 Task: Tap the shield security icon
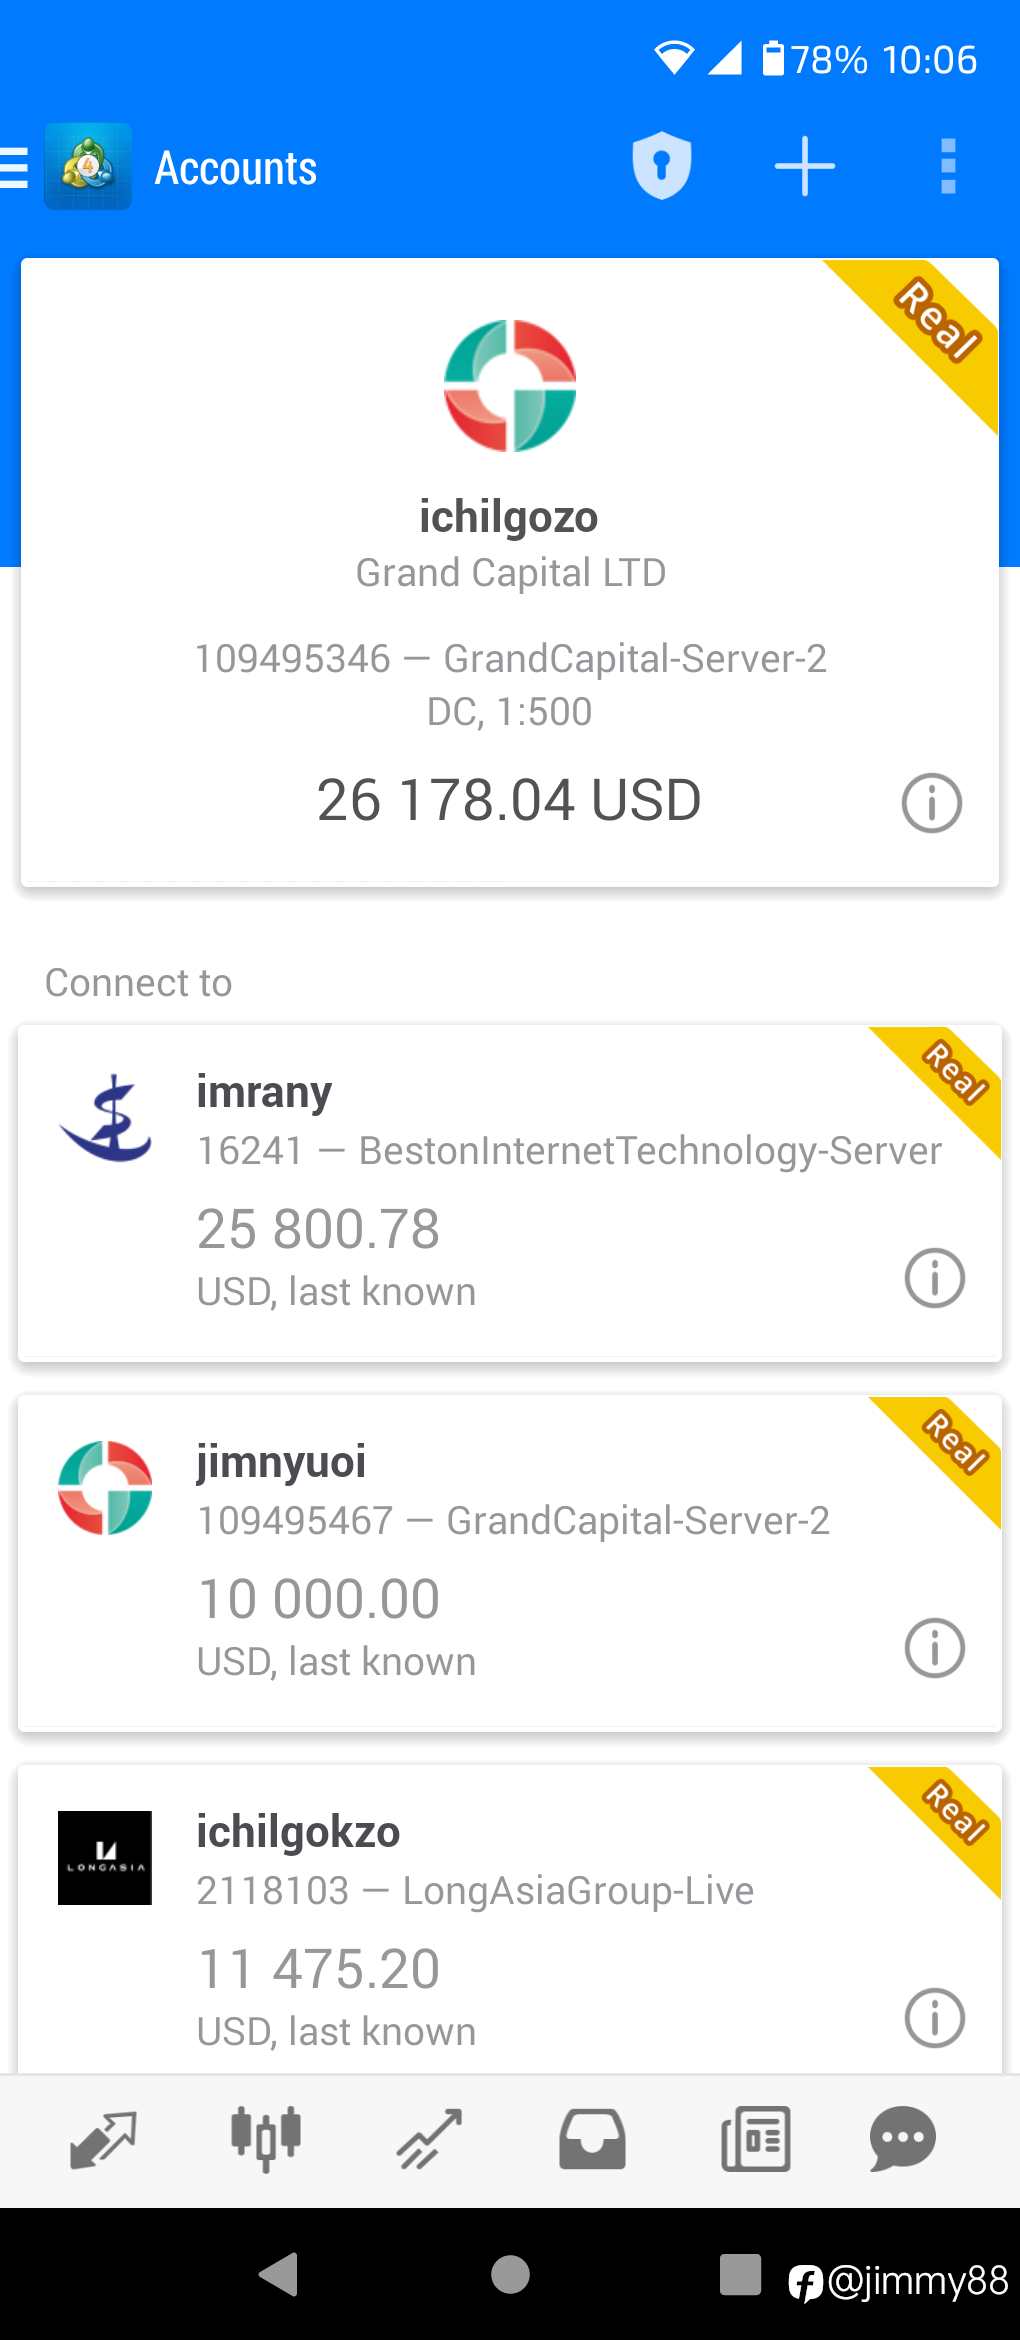tap(662, 166)
